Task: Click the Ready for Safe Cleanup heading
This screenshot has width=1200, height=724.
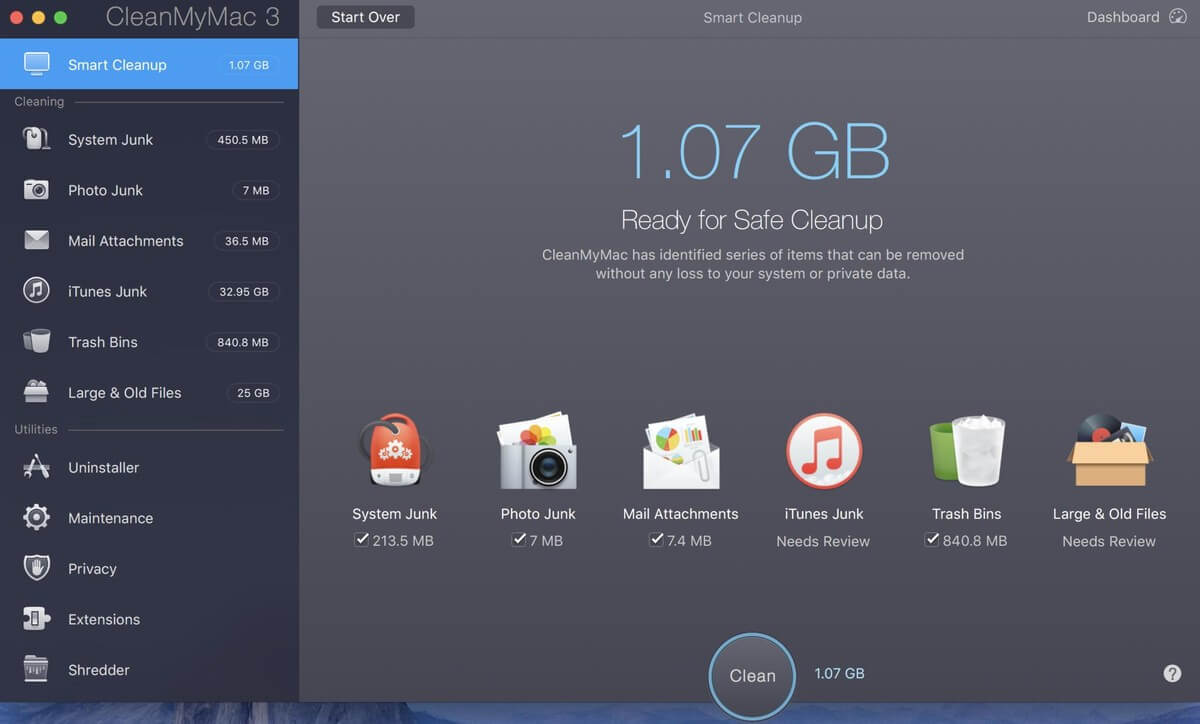Action: [x=752, y=220]
